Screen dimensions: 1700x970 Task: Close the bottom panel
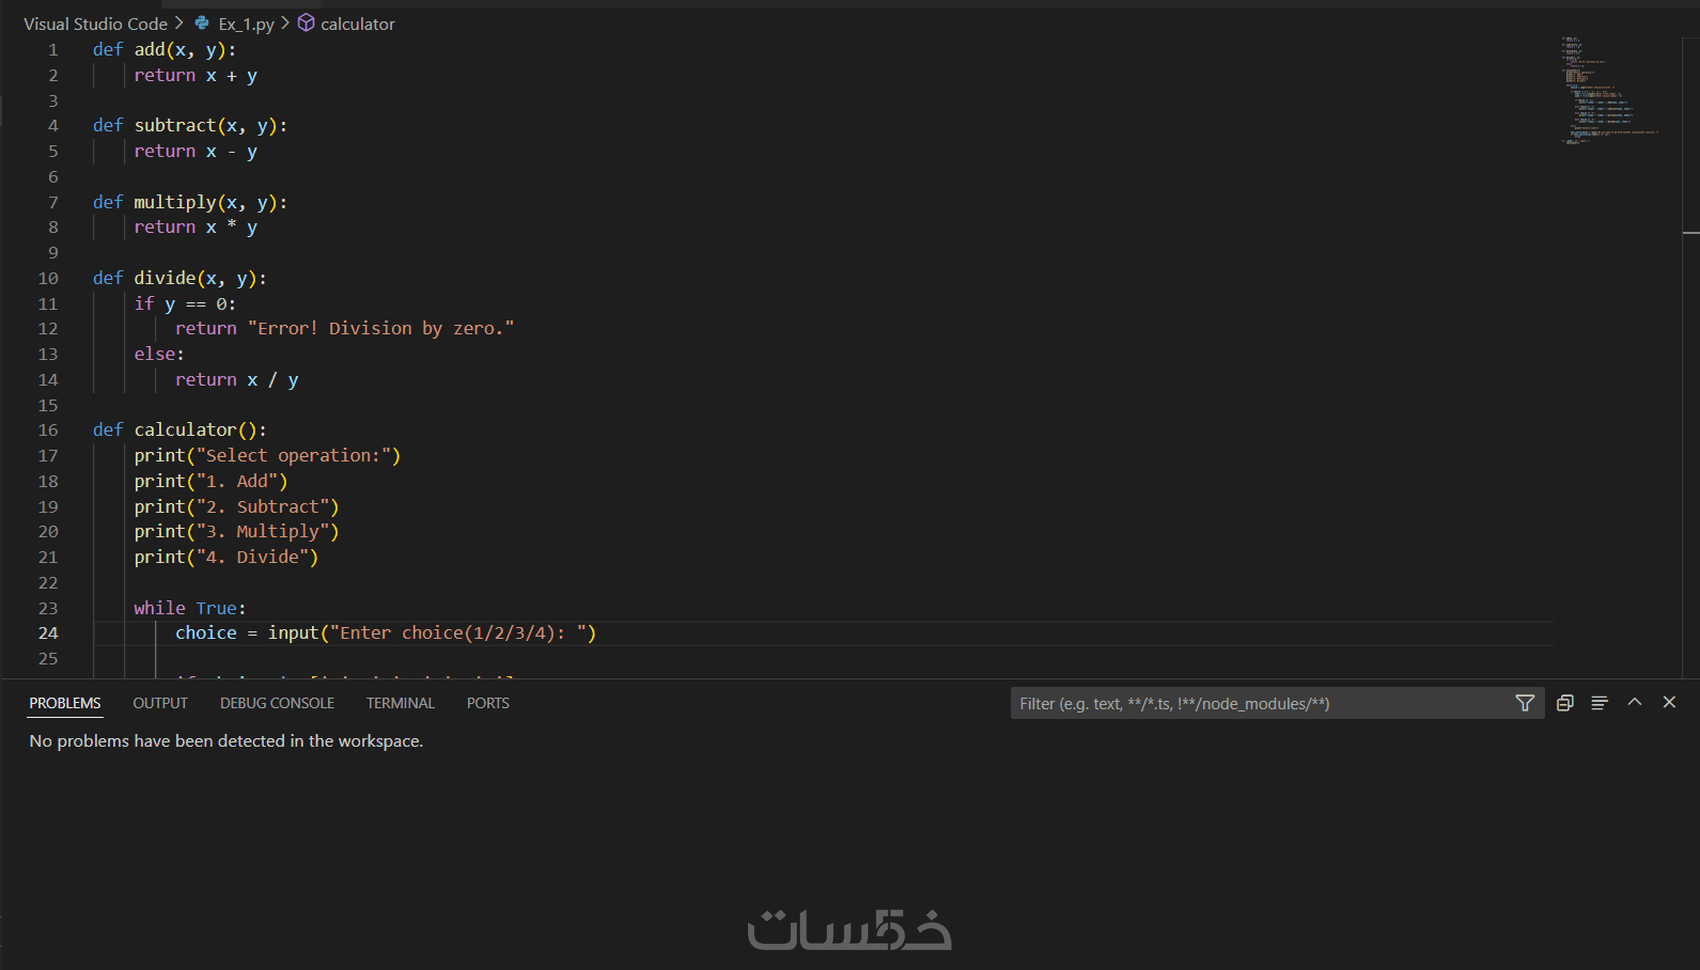click(1669, 702)
